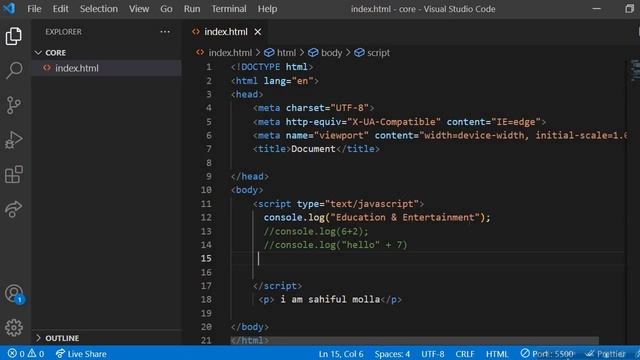The width and height of the screenshot is (640, 360).
Task: Start Live Share from status bar
Action: (81, 353)
